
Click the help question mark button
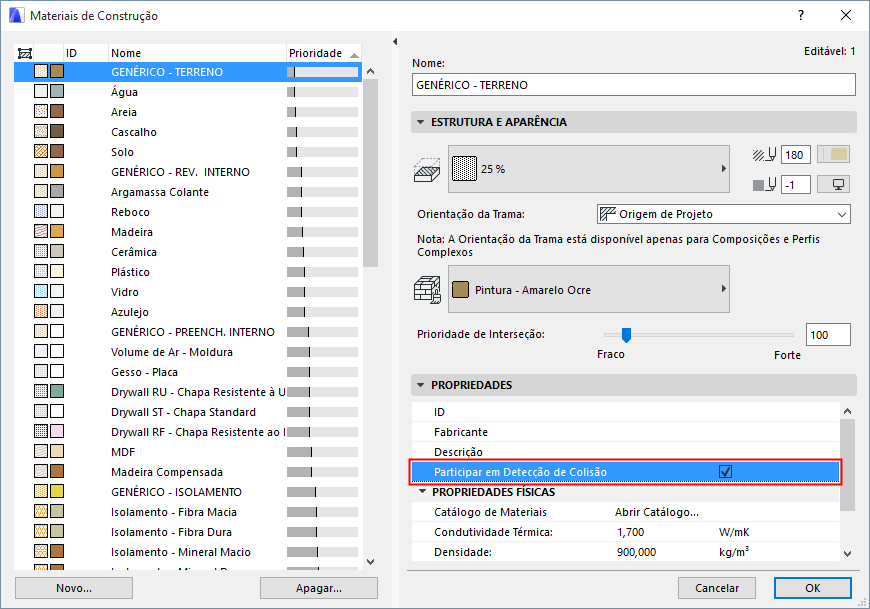tap(801, 15)
